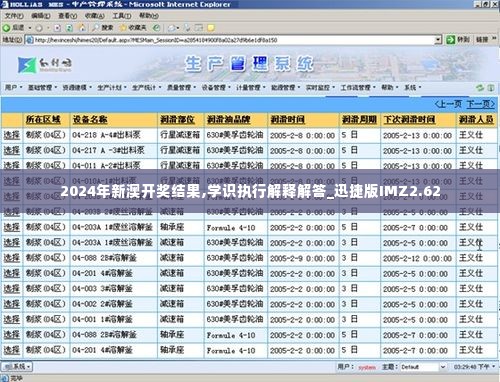Click the green 转到 Go arrow icon

[x=451, y=40]
